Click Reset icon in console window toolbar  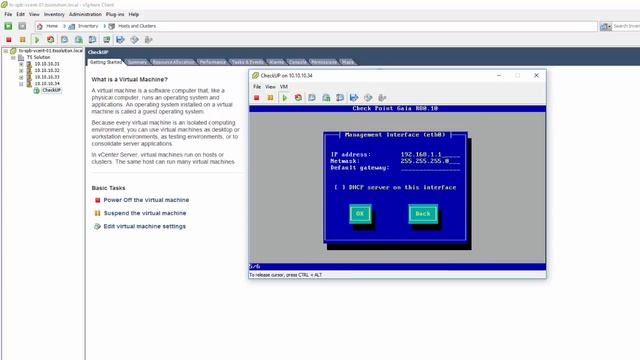pos(298,98)
